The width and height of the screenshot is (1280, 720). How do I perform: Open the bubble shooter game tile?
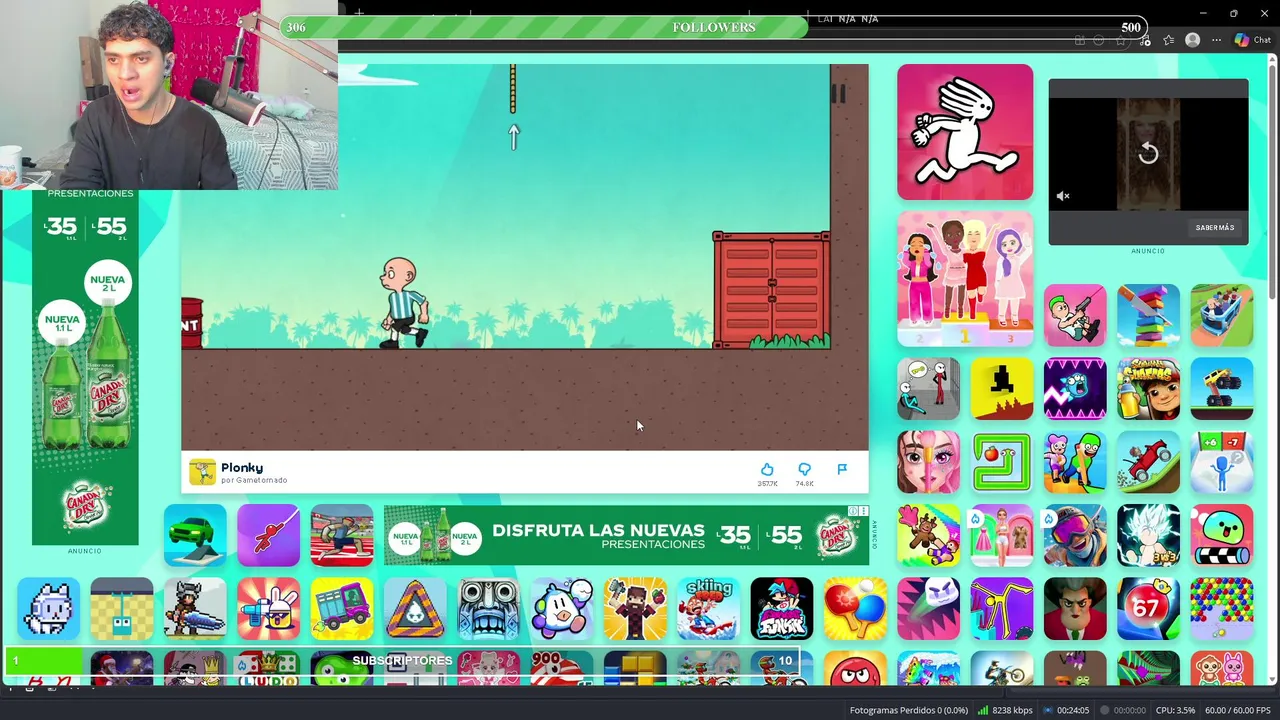(1222, 609)
